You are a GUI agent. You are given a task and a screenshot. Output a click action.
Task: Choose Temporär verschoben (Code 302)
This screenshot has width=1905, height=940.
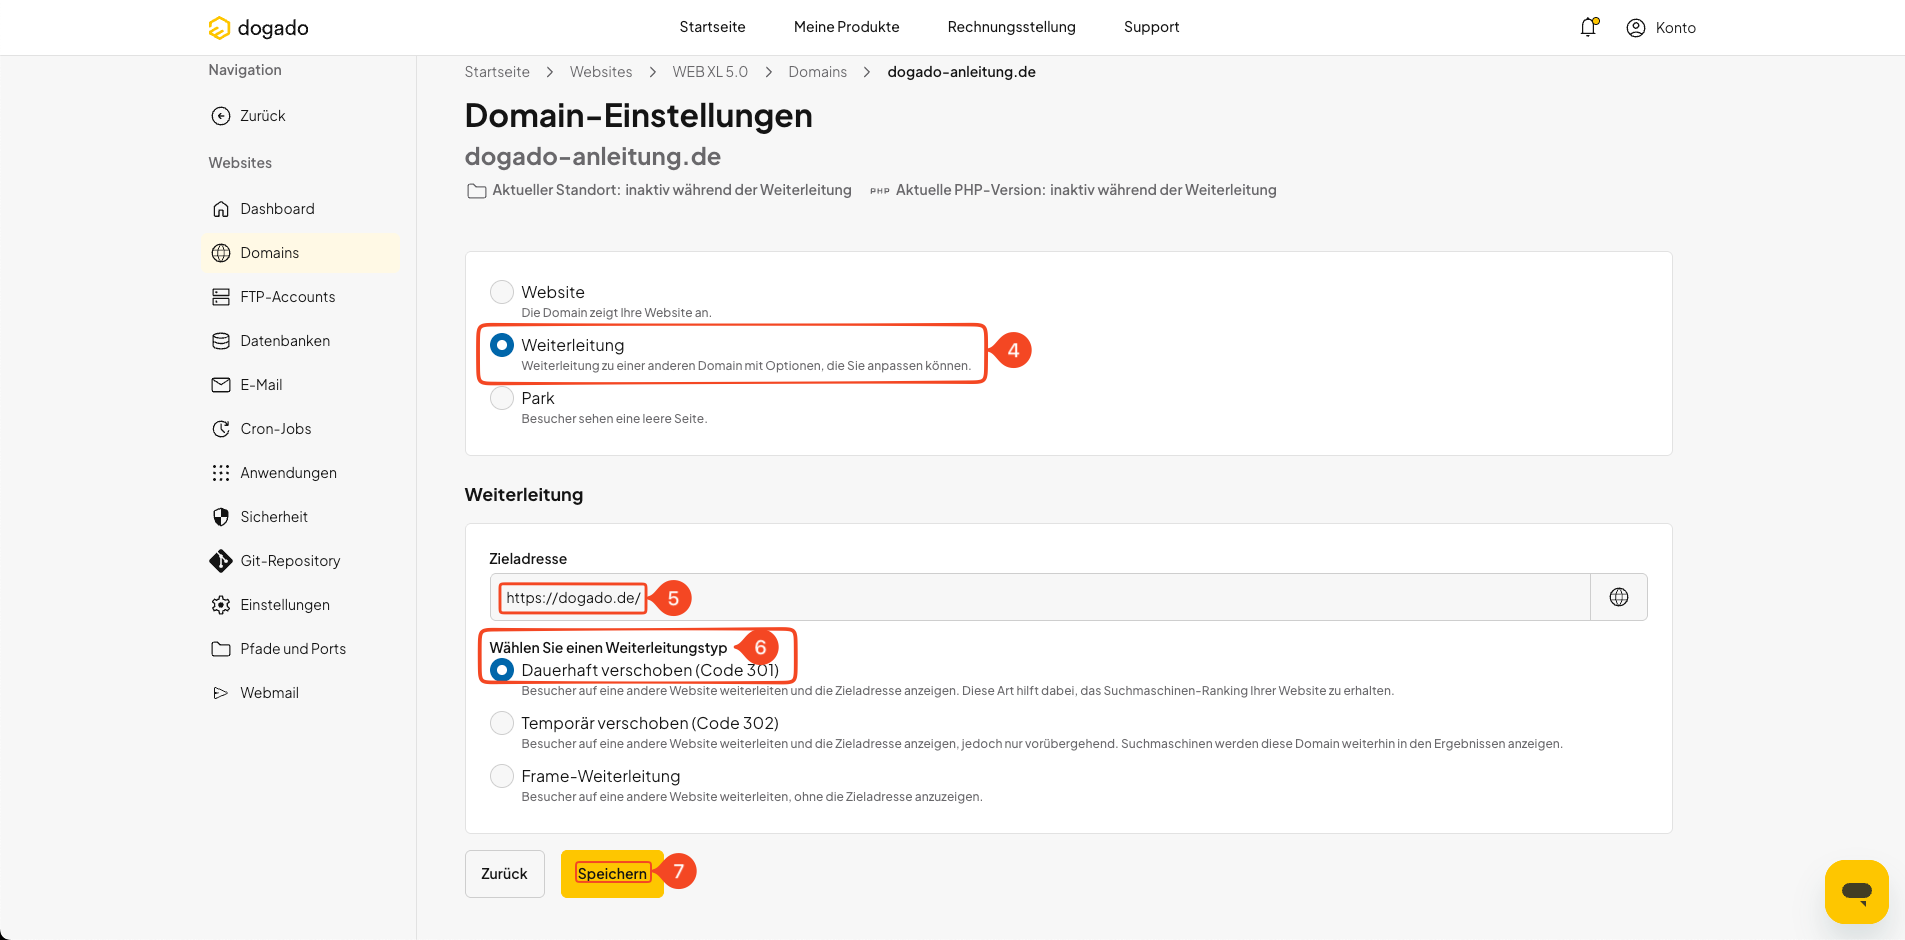[502, 723]
